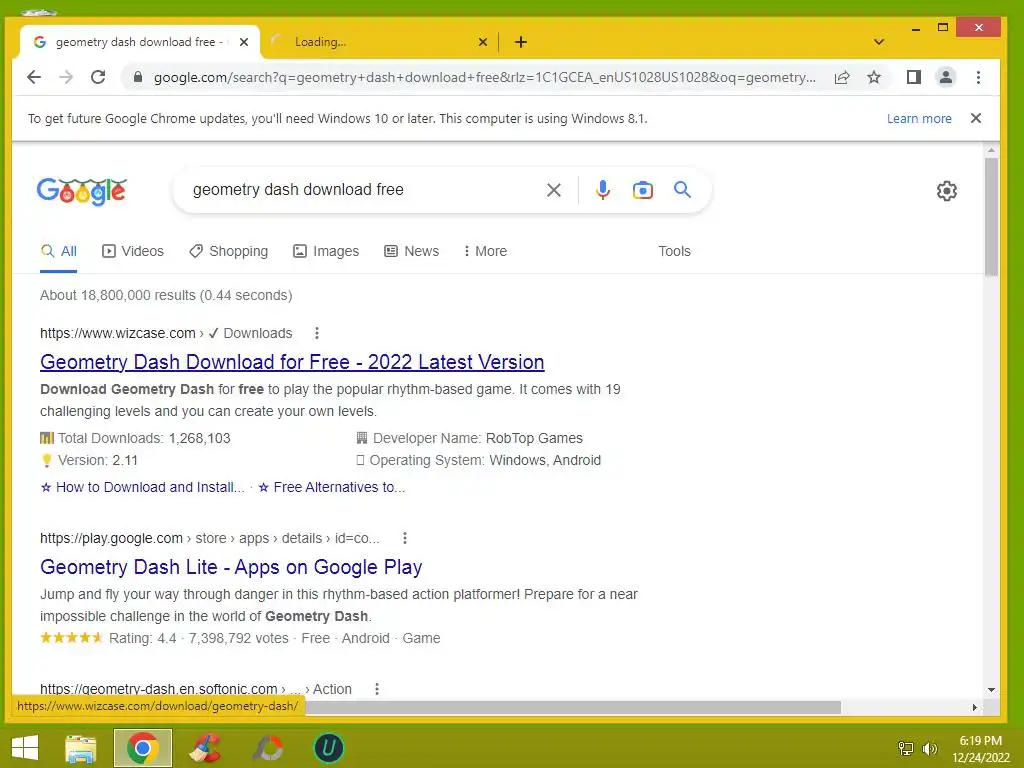Open options for softonic.com result

(377, 689)
